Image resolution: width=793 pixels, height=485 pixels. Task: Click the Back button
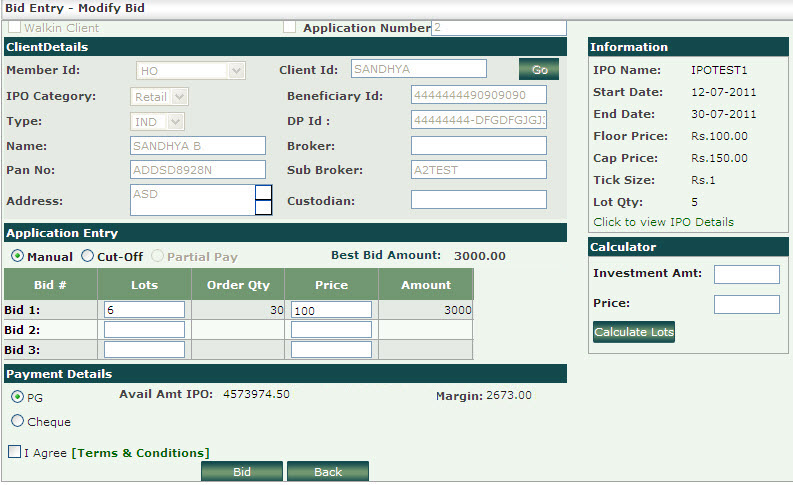click(328, 472)
